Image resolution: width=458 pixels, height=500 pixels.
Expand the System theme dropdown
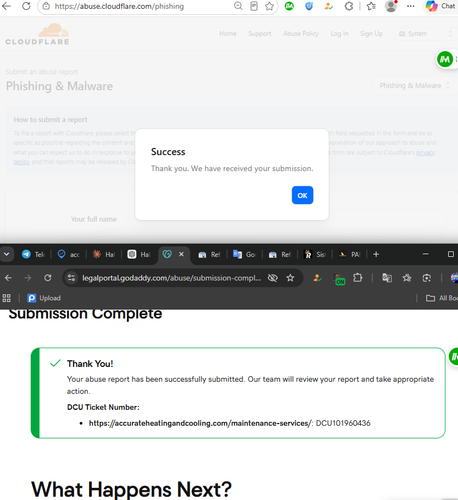point(426,34)
